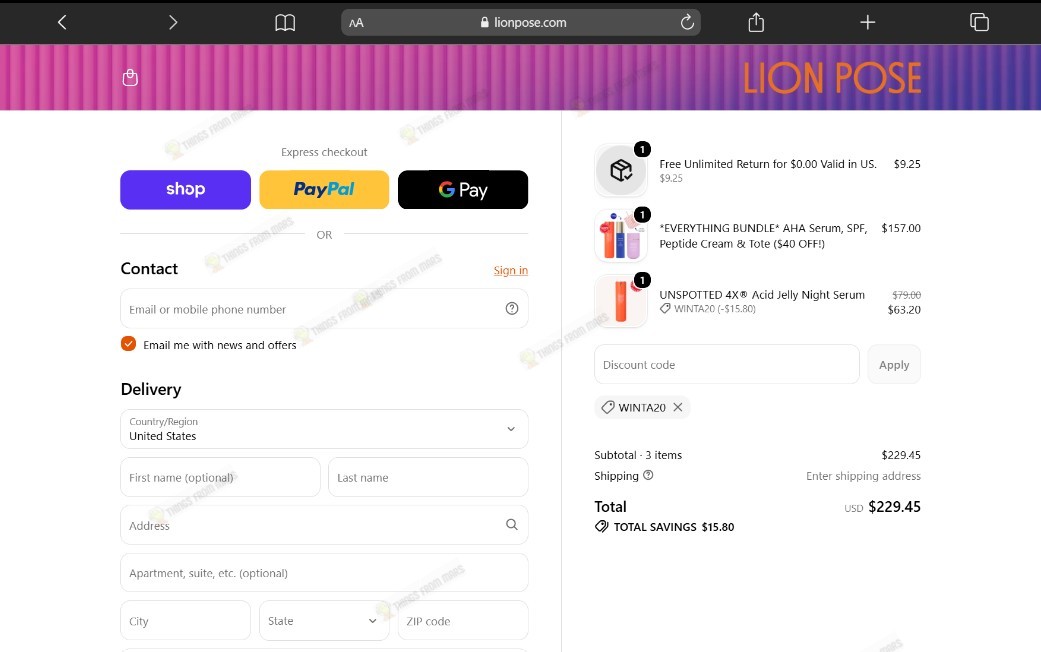Open the Safari bookmarks book icon
Image resolution: width=1041 pixels, height=652 pixels.
point(285,23)
